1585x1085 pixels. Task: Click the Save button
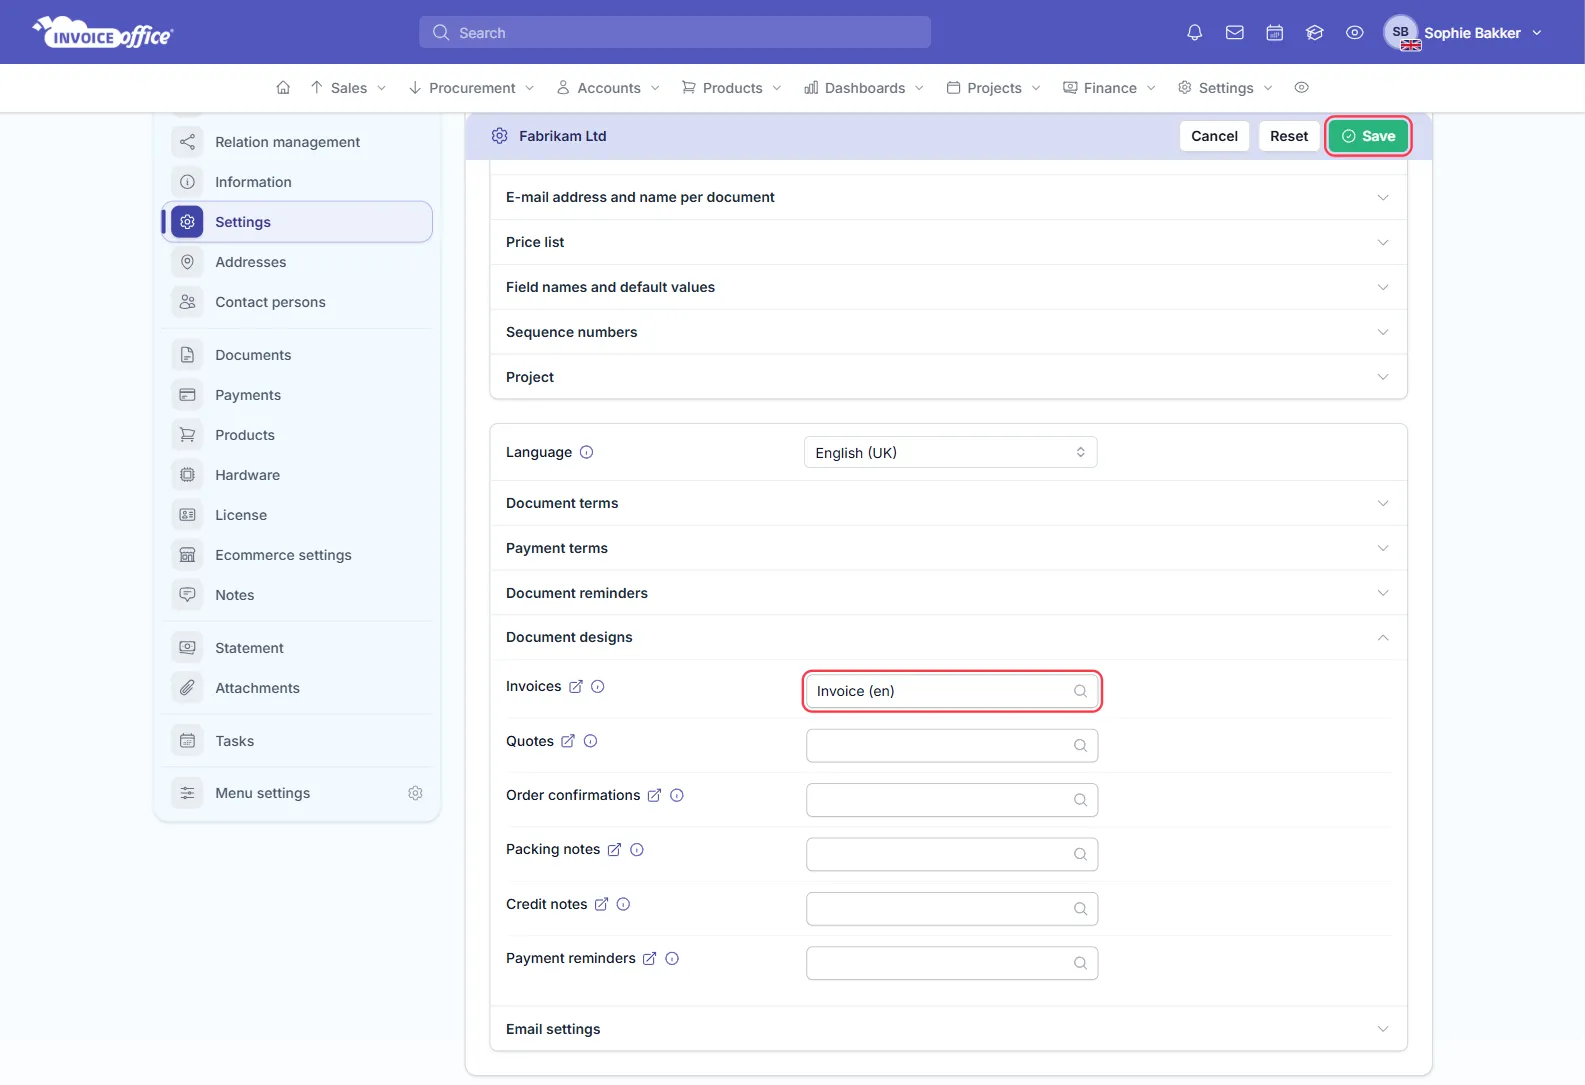[x=1368, y=136]
